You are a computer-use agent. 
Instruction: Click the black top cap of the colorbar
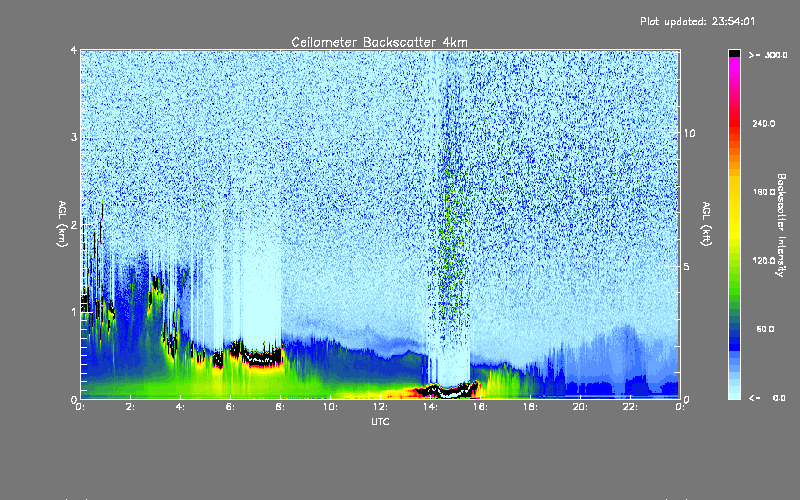[734, 53]
